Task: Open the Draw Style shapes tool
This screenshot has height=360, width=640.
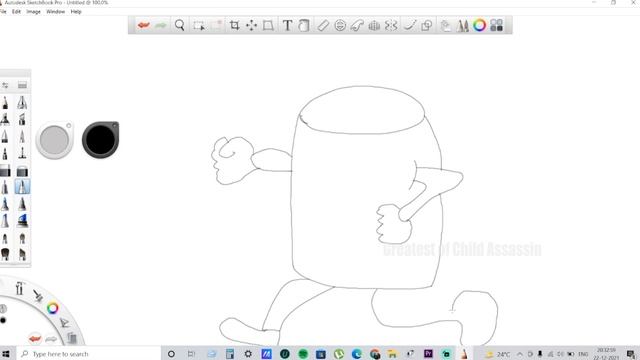Action: click(x=427, y=25)
